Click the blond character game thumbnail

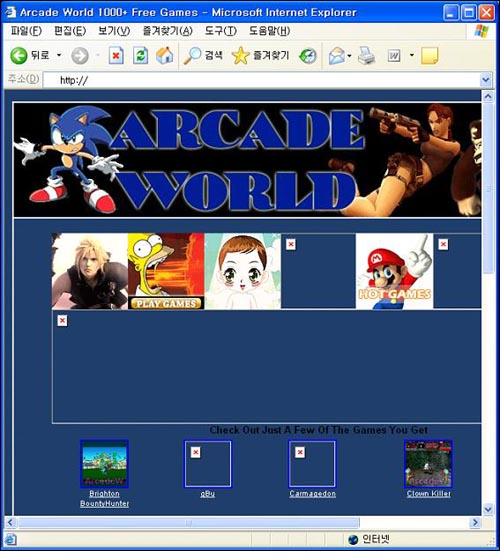tap(90, 271)
